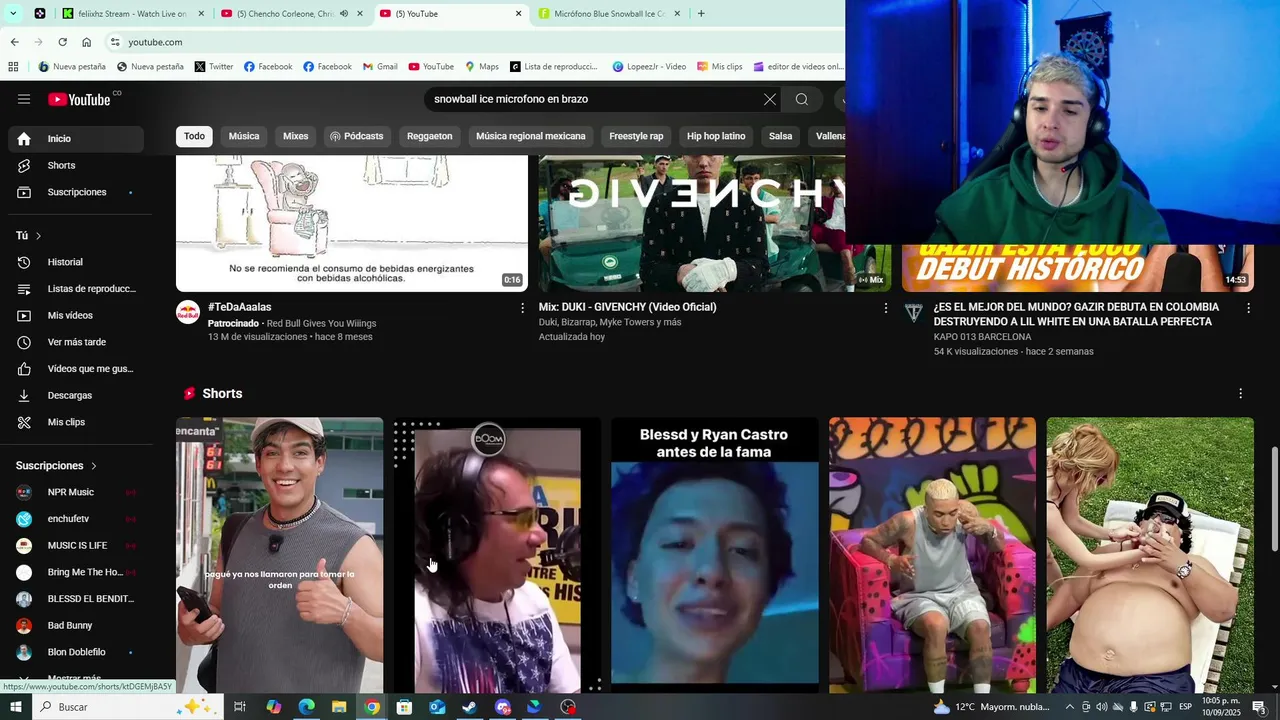Image resolution: width=1280 pixels, height=720 pixels.
Task: Expand Suscripciones section chevron
Action: click(94, 466)
